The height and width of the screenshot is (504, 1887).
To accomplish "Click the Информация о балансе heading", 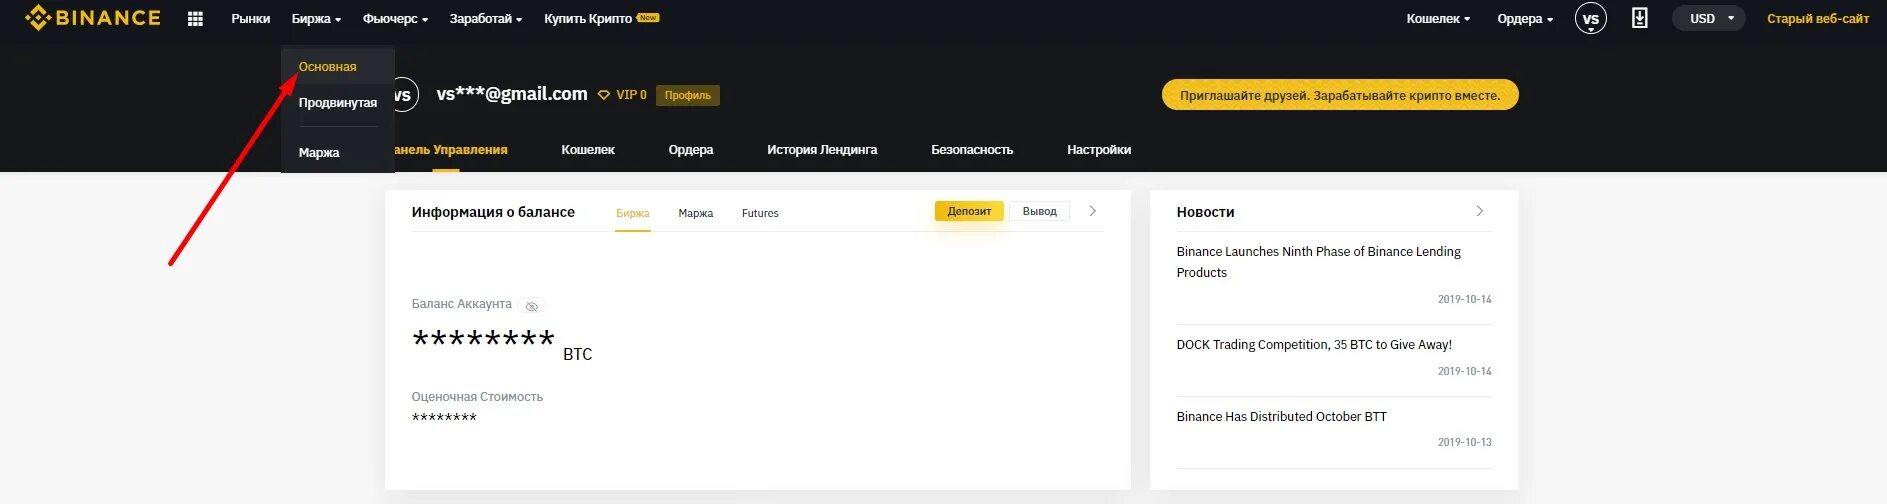I will pyautogui.click(x=493, y=212).
